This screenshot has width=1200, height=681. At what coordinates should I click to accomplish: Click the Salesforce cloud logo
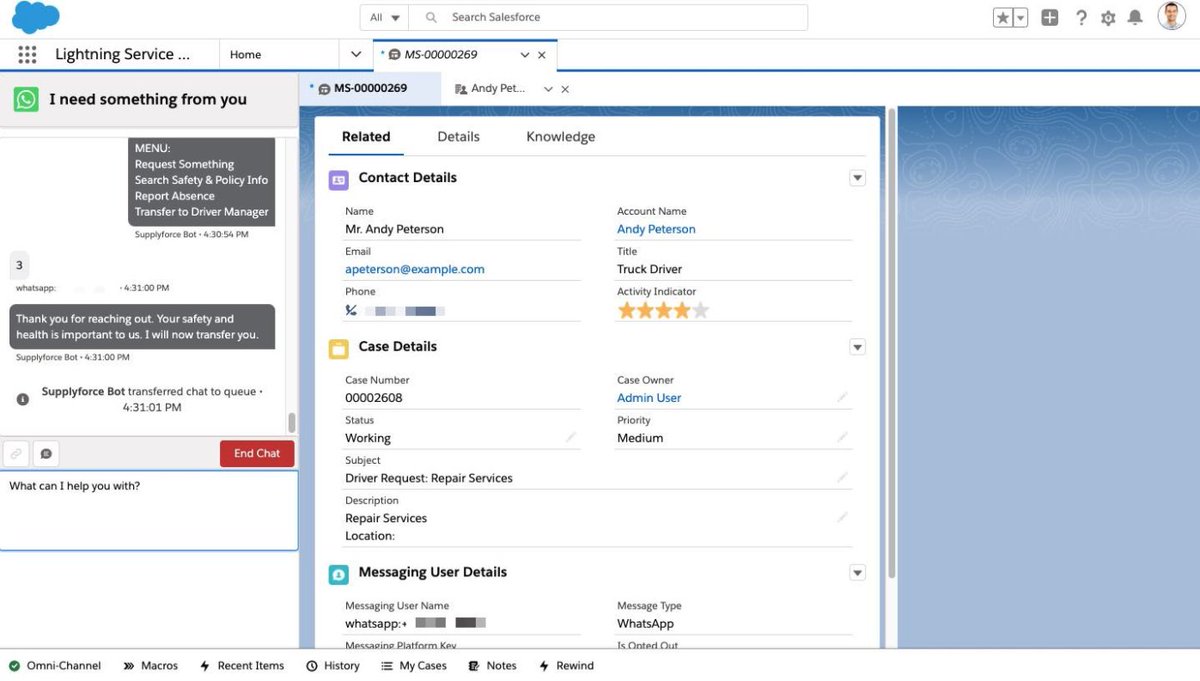click(35, 17)
